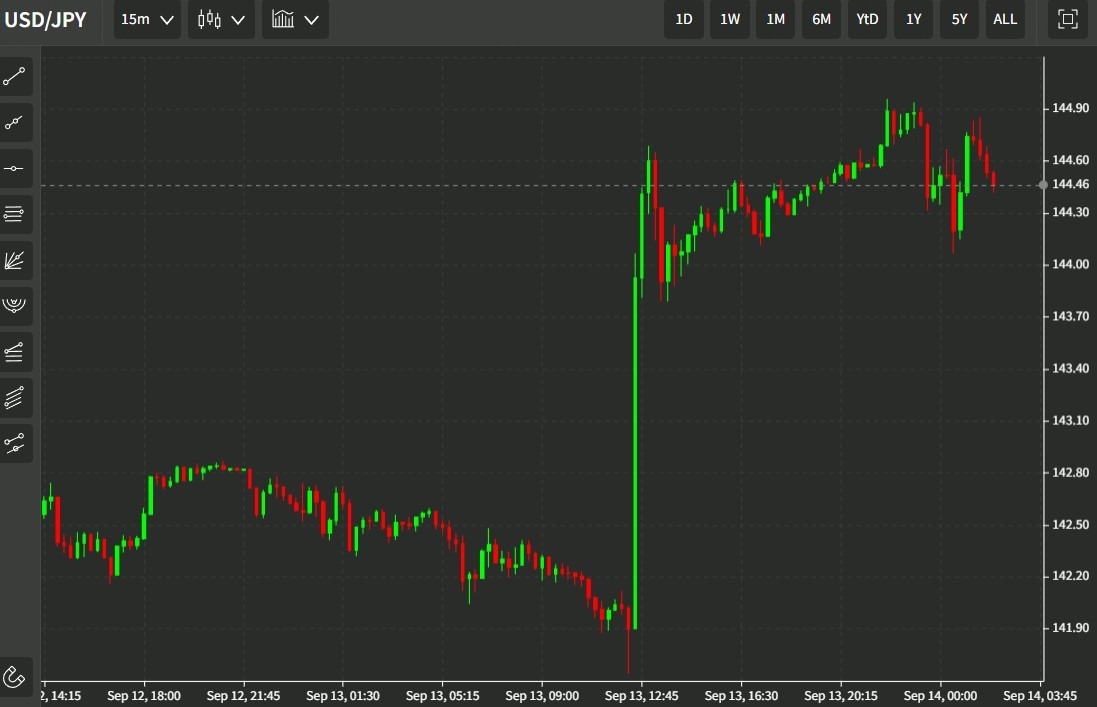Screen dimensions: 1097x707
Task: Set the range to 1D
Action: 684,19
